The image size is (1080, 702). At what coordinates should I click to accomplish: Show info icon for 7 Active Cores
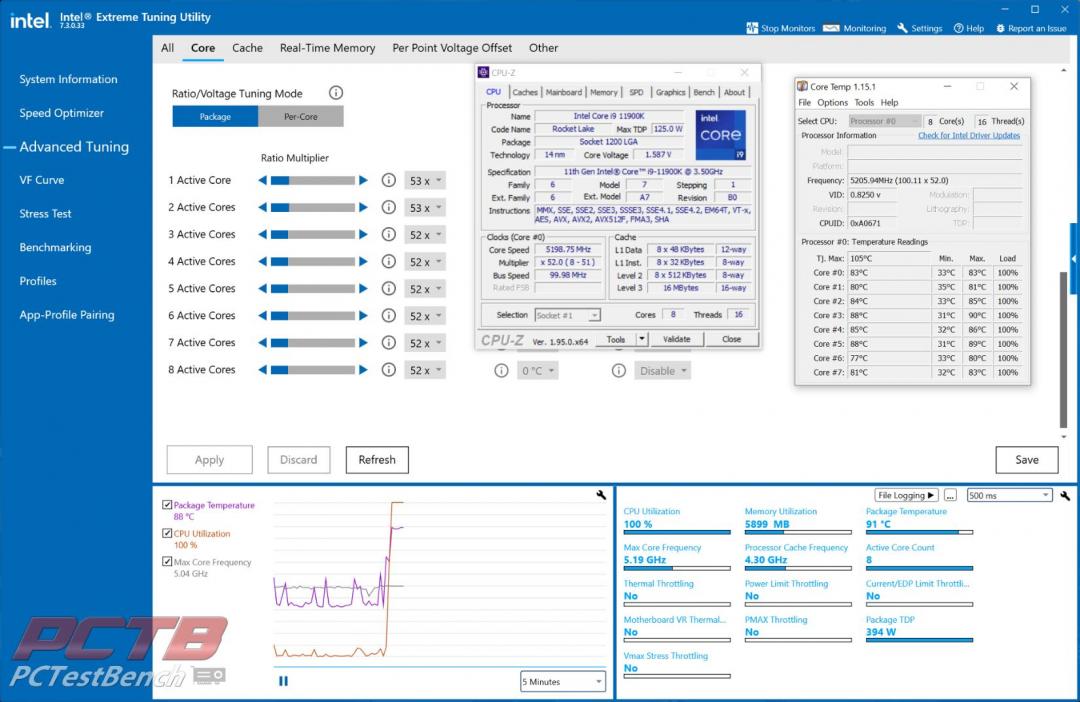[x=388, y=343]
